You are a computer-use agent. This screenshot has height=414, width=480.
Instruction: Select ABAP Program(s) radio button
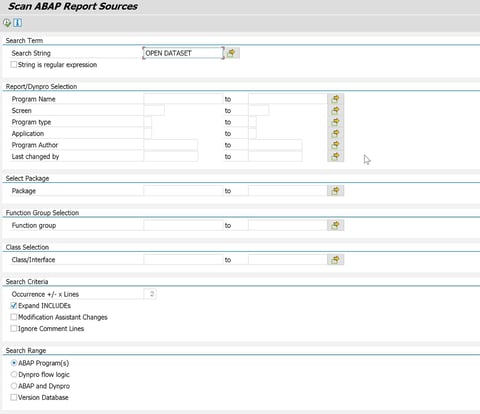pyautogui.click(x=14, y=363)
